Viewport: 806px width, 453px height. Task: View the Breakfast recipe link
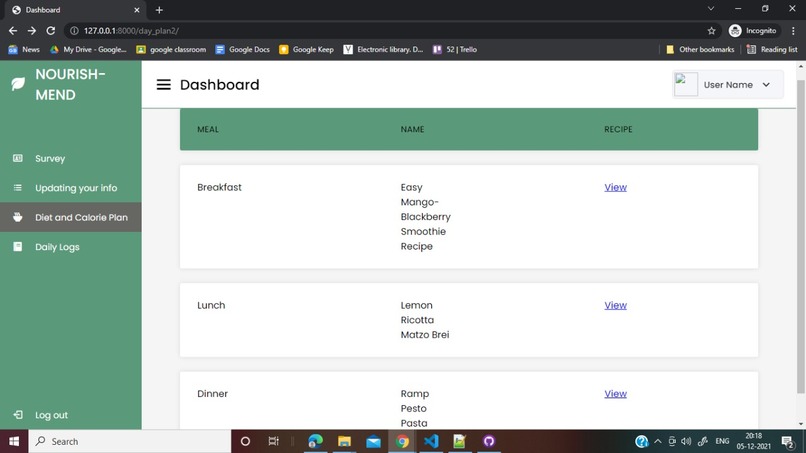point(615,187)
